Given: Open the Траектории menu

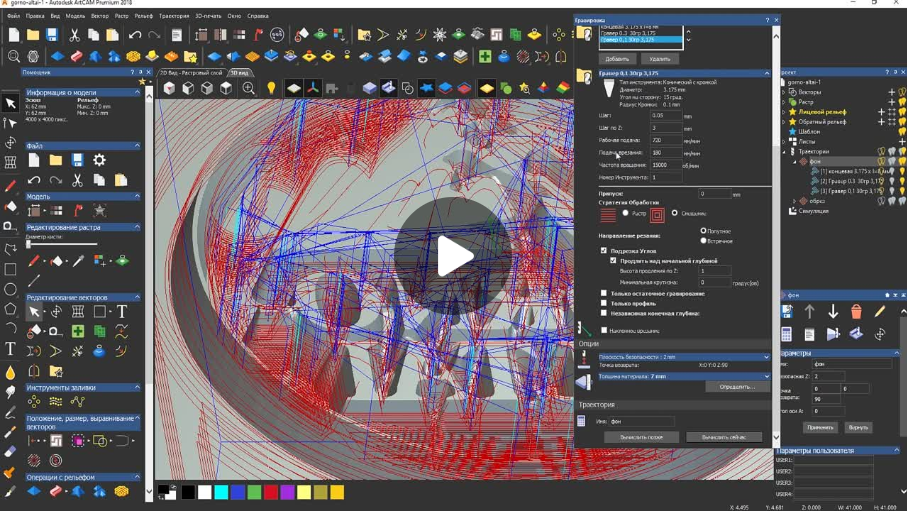Looking at the screenshot, I should click(173, 16).
